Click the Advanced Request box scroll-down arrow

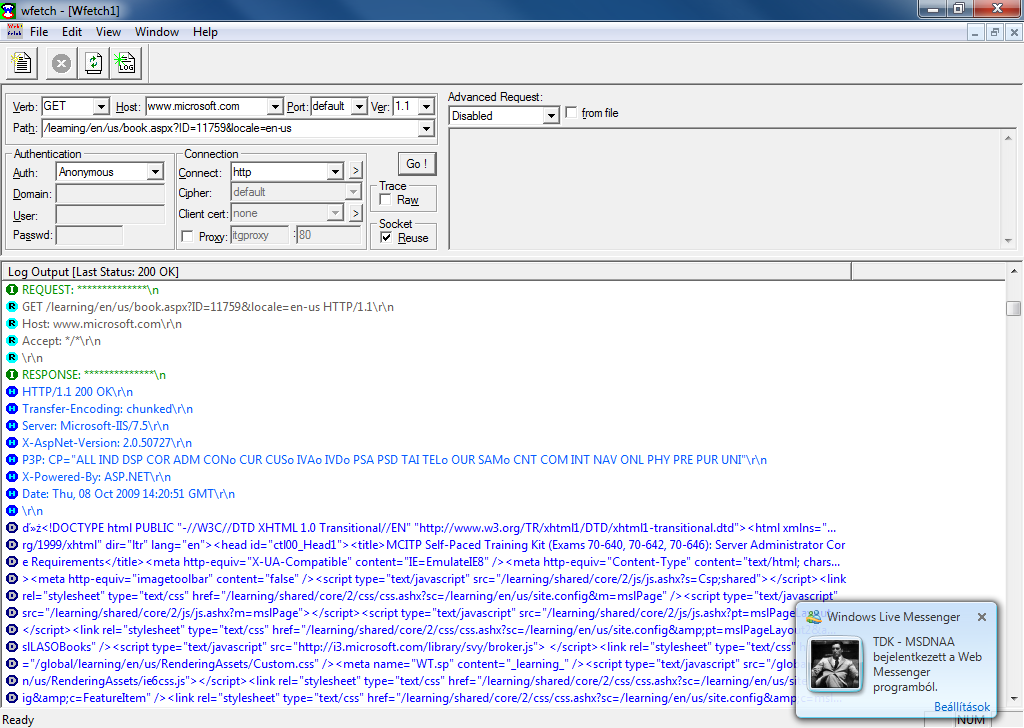click(1008, 240)
